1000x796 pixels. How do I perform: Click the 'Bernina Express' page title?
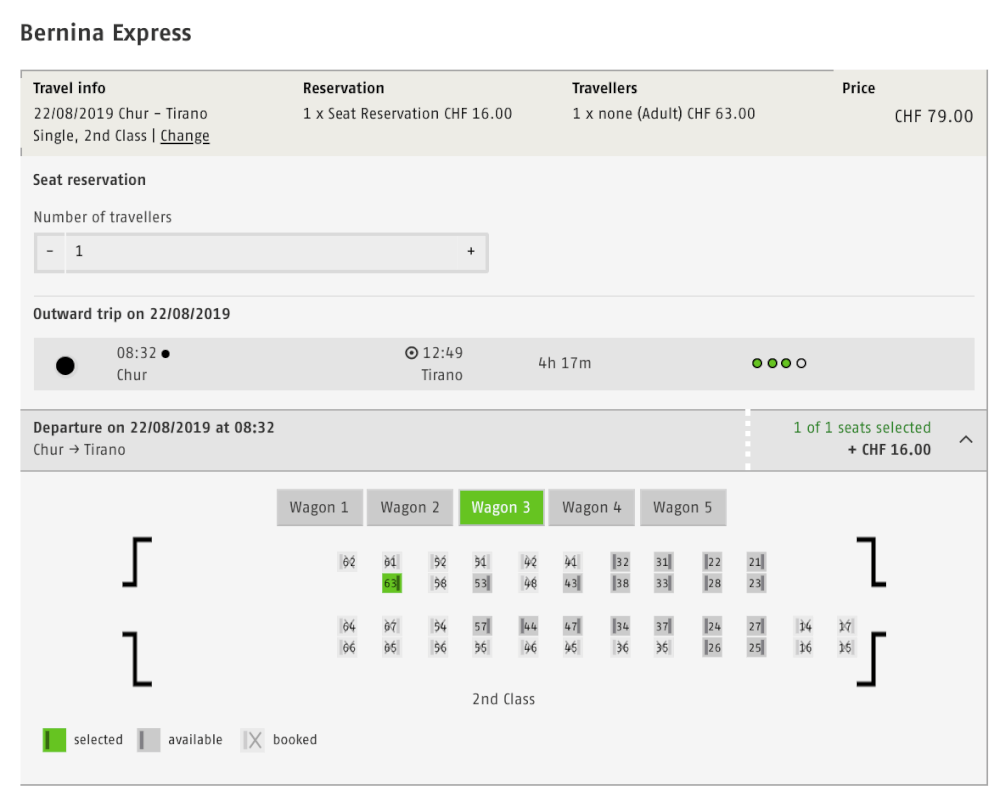tap(106, 33)
